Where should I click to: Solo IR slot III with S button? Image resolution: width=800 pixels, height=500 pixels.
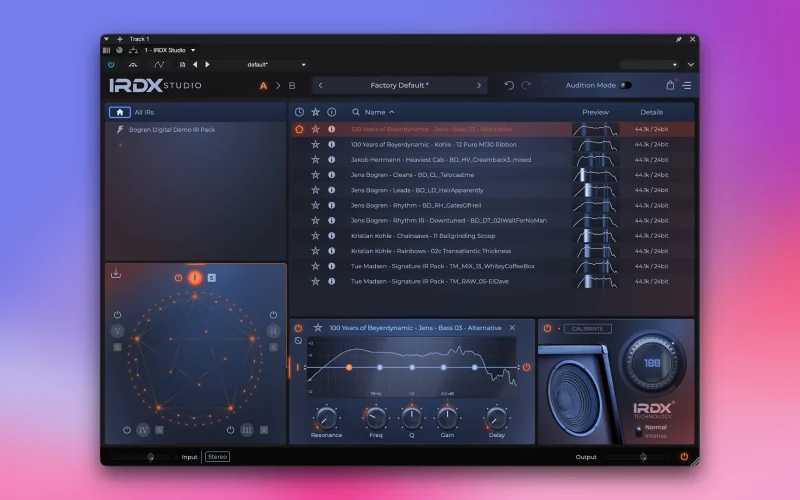(x=264, y=430)
